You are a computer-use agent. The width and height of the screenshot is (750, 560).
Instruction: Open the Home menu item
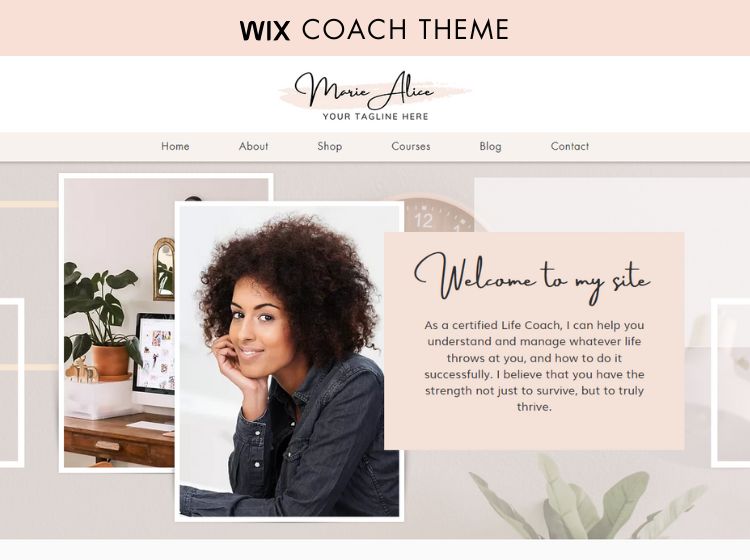click(175, 146)
